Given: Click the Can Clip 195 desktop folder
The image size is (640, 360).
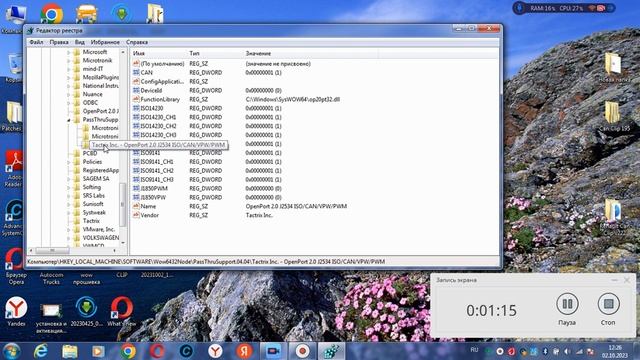Looking at the screenshot, I should [x=614, y=116].
